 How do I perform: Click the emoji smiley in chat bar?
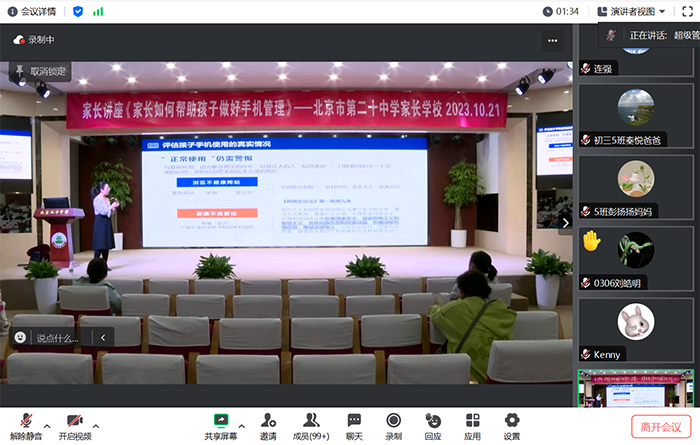(x=20, y=337)
